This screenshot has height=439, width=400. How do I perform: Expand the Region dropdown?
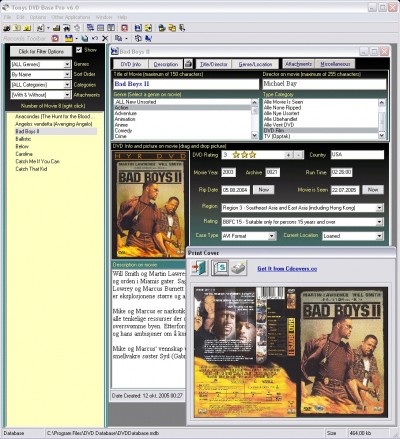point(380,208)
